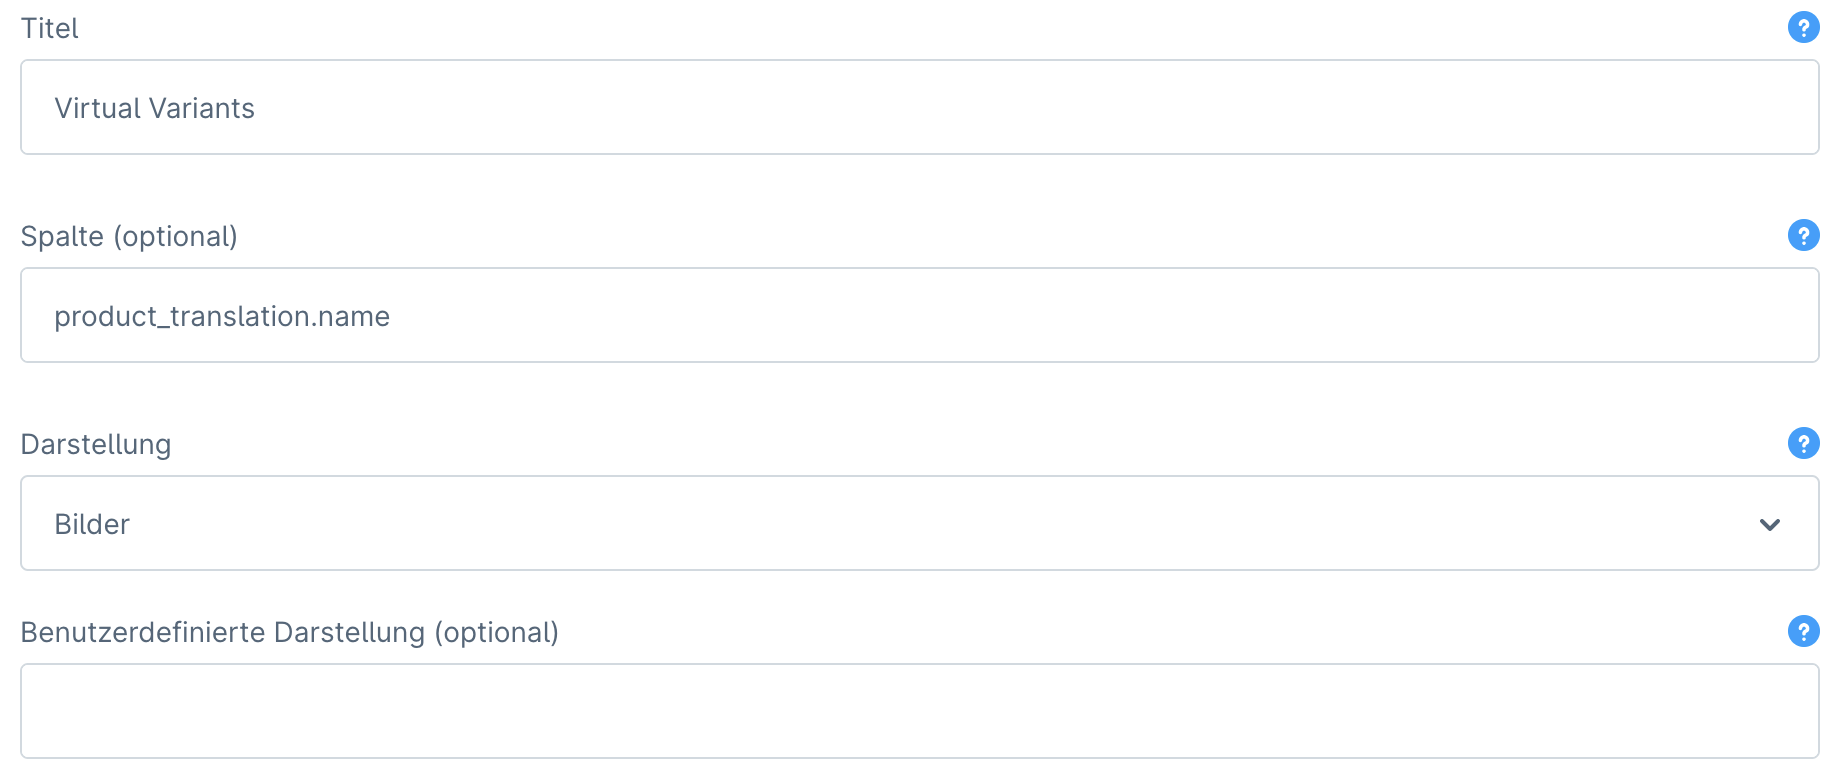Click the 'Titel' field label
Screen dimensions: 1842x784
pyautogui.click(x=50, y=28)
